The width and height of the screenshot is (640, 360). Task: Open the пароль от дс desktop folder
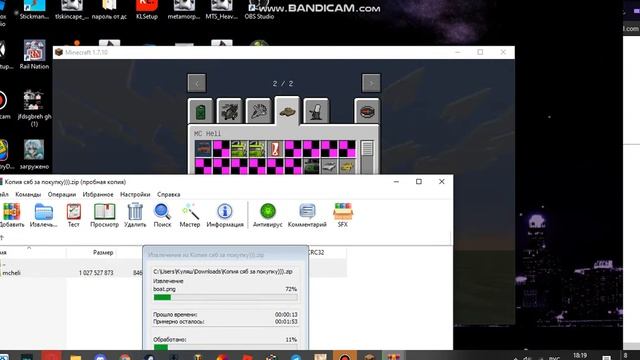[x=109, y=10]
